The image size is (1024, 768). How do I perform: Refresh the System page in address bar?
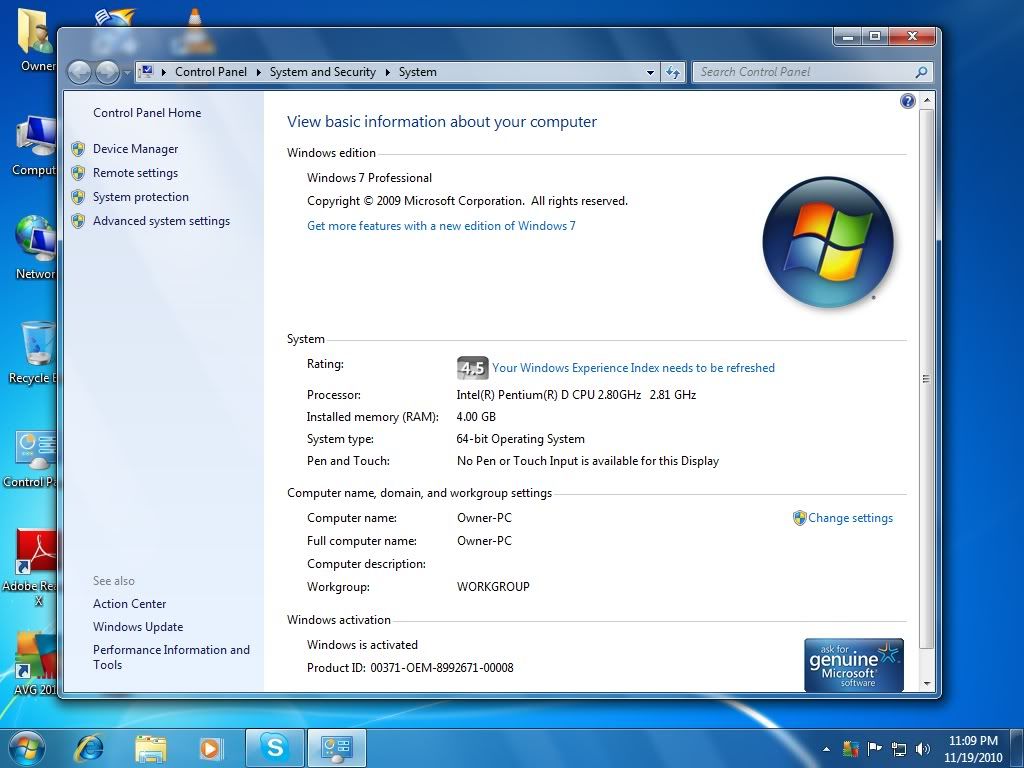tap(673, 72)
